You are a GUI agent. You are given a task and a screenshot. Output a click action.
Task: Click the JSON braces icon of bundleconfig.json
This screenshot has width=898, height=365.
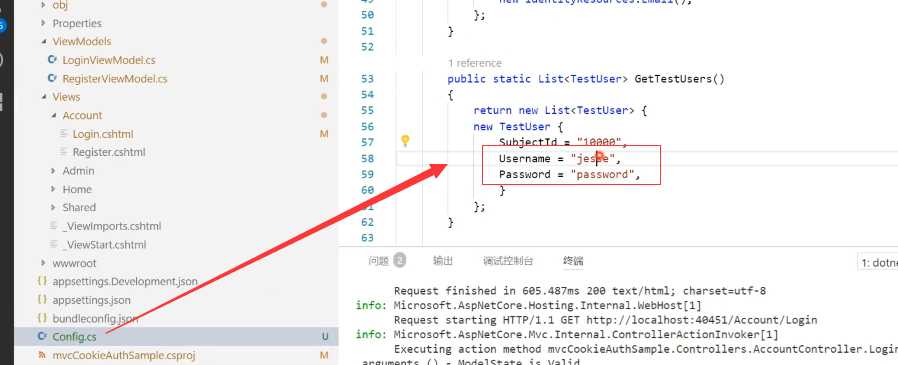(42, 318)
